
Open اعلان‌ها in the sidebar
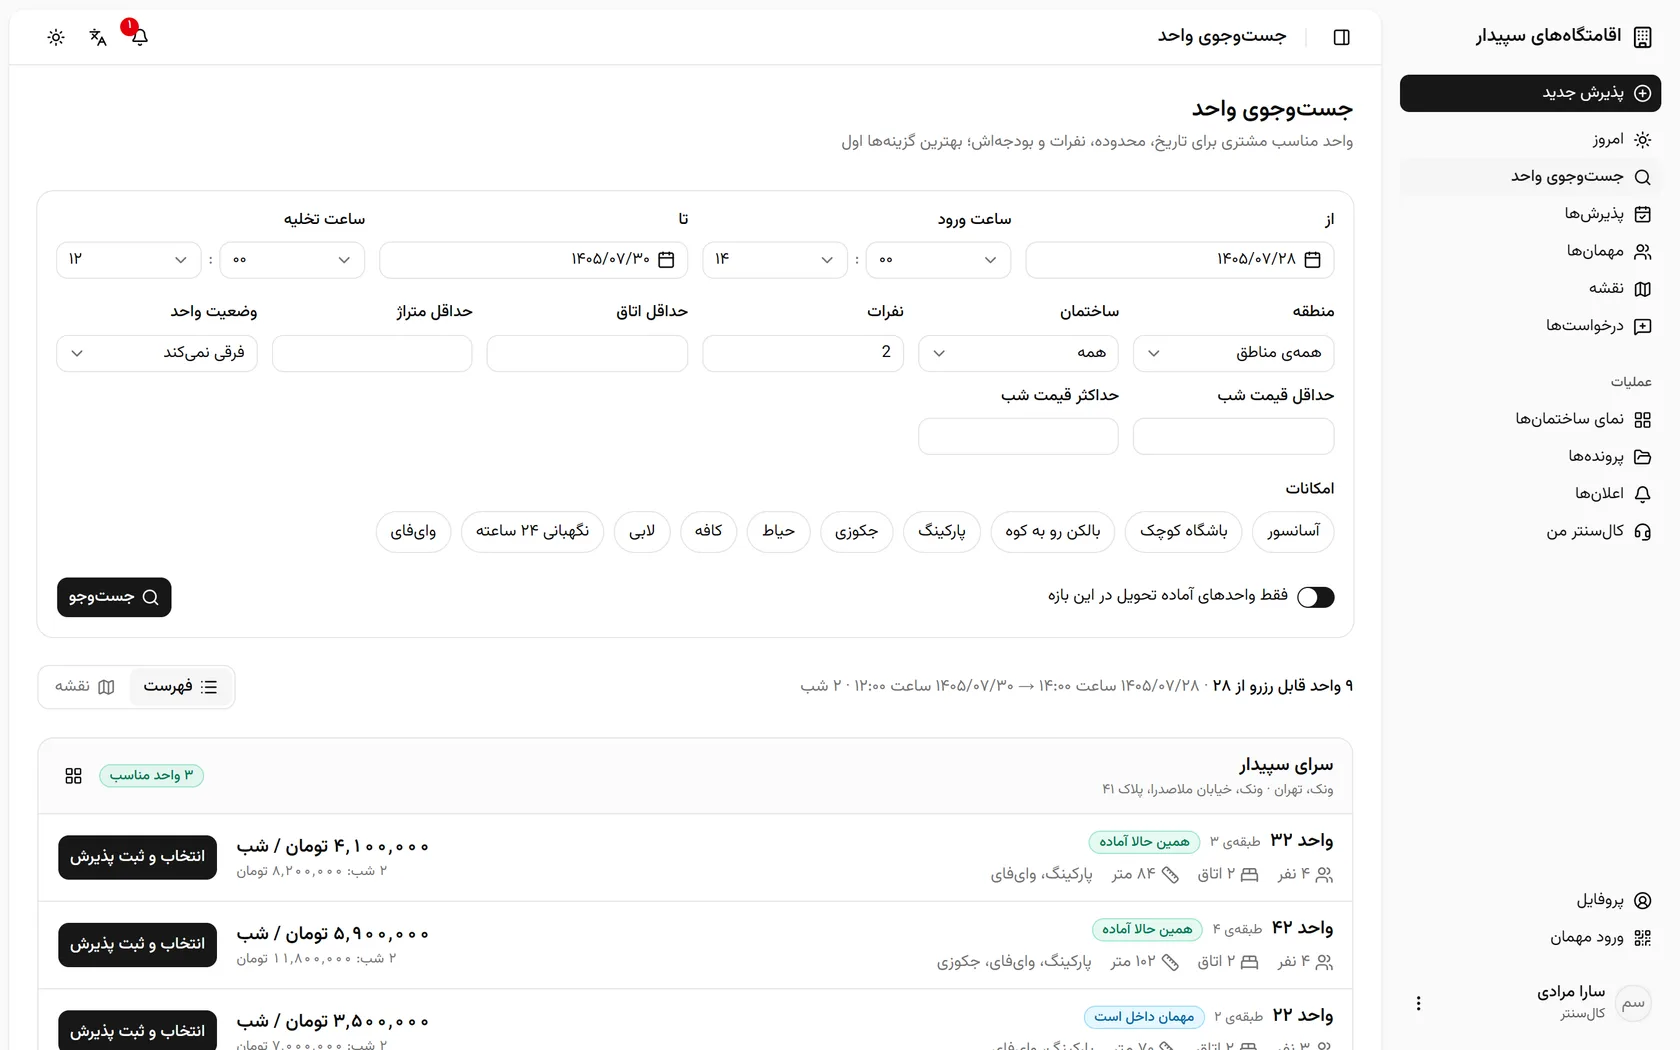pyautogui.click(x=1530, y=494)
